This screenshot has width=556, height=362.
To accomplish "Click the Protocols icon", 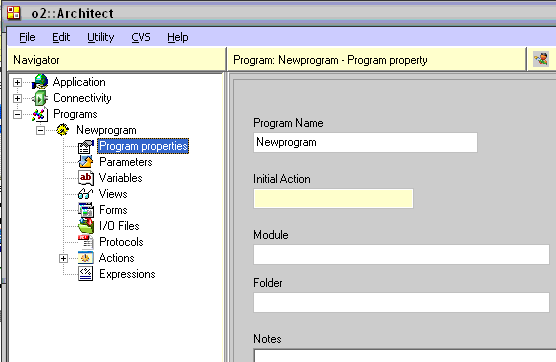I will pos(86,242).
